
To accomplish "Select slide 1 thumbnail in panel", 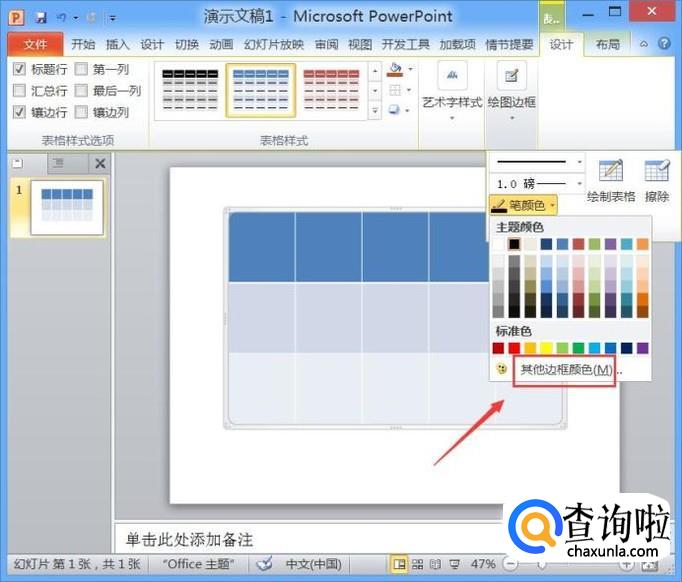I will click(67, 207).
